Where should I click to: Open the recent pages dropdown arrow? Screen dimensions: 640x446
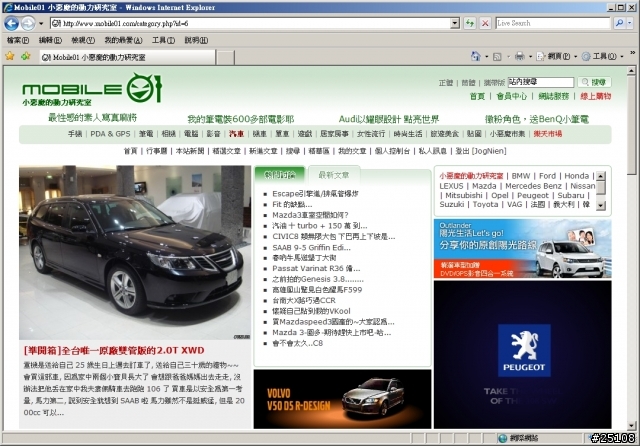click(x=41, y=24)
